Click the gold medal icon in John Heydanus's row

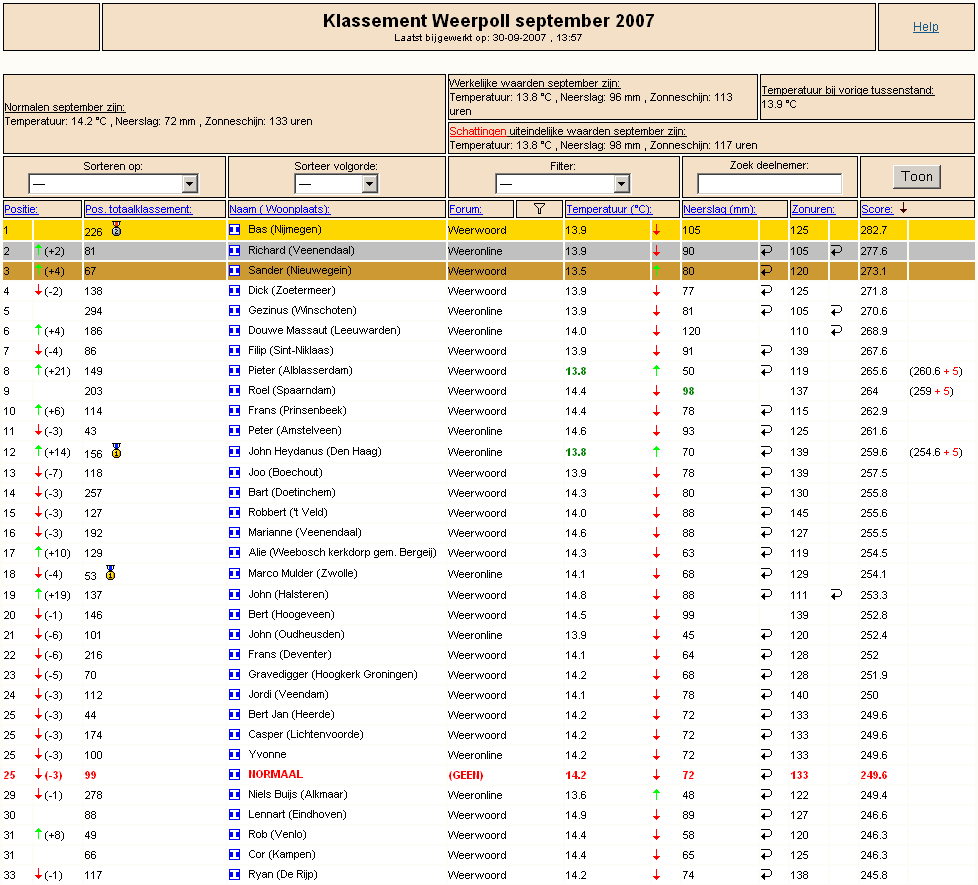point(117,451)
